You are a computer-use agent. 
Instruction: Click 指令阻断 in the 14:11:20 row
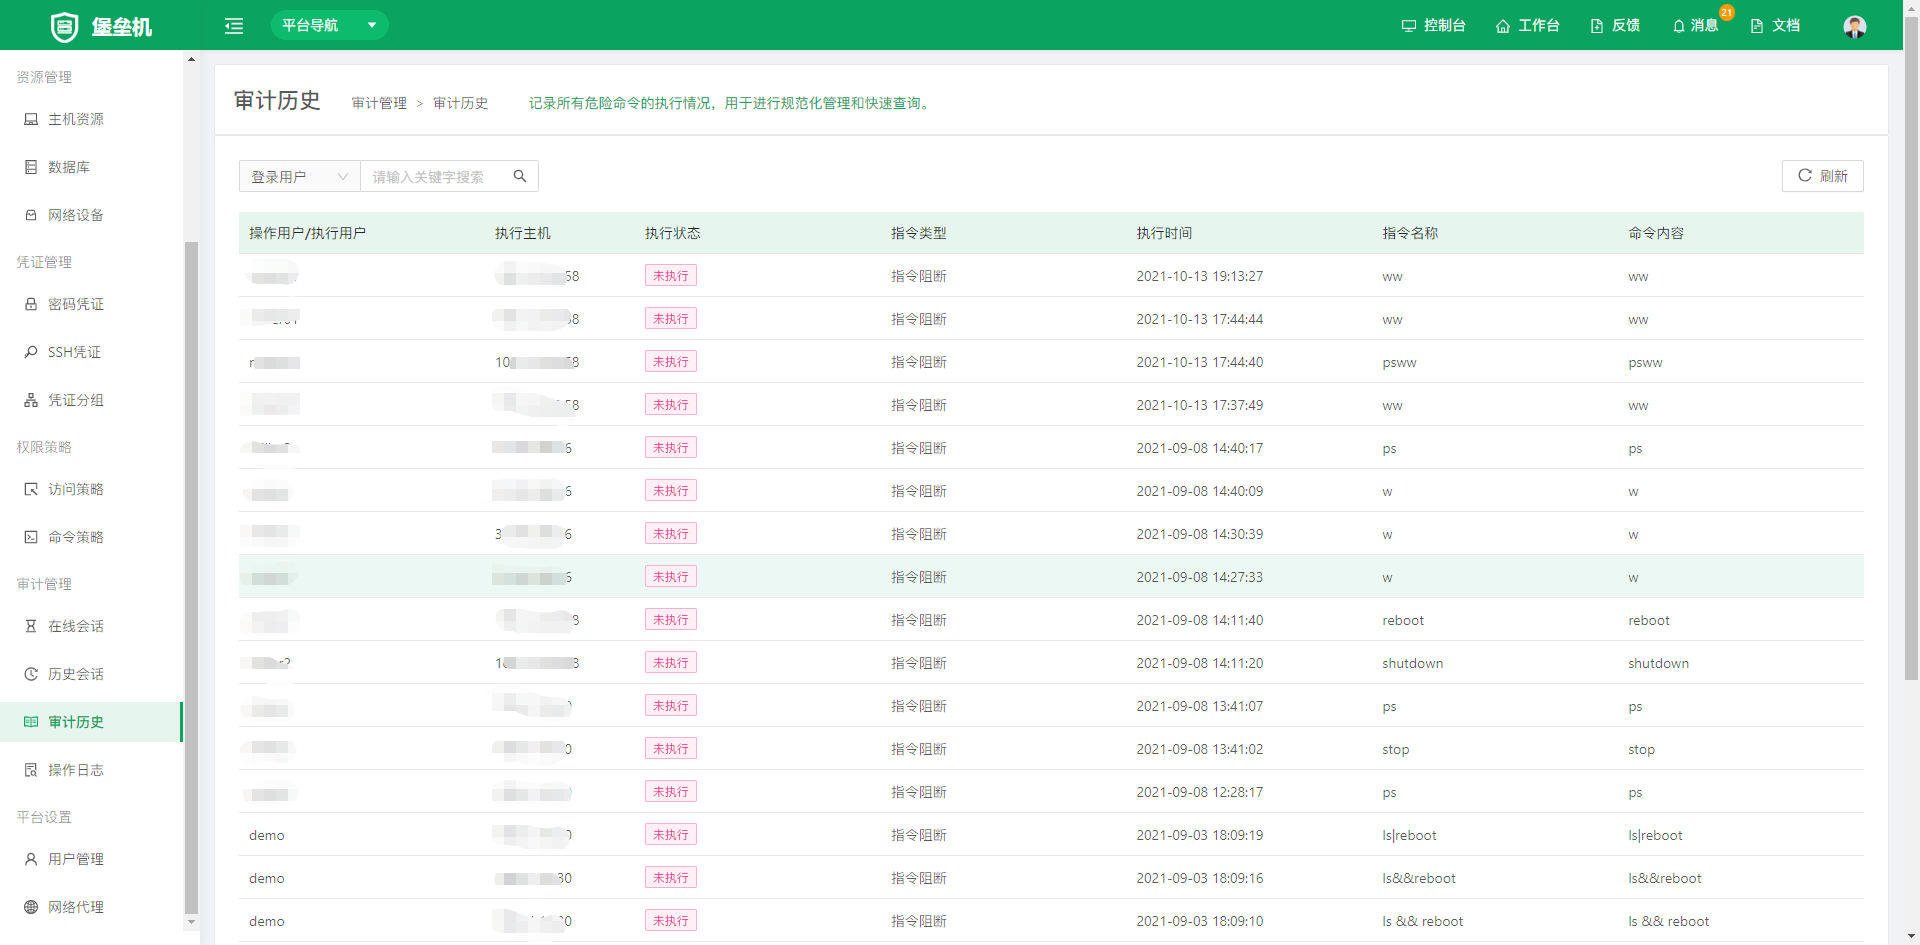coord(918,663)
